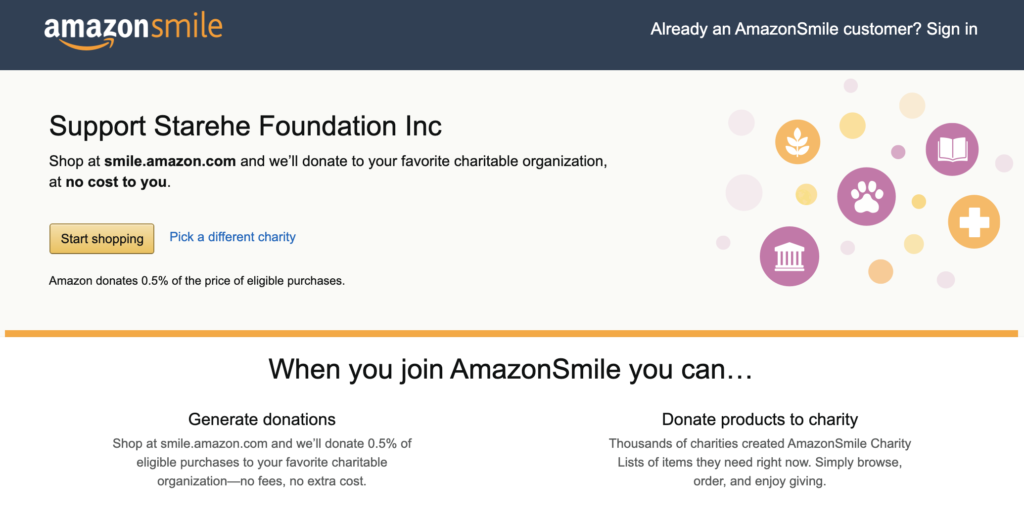The width and height of the screenshot is (1024, 517).
Task: Click the bold smile.amazon.com text
Action: 170,160
